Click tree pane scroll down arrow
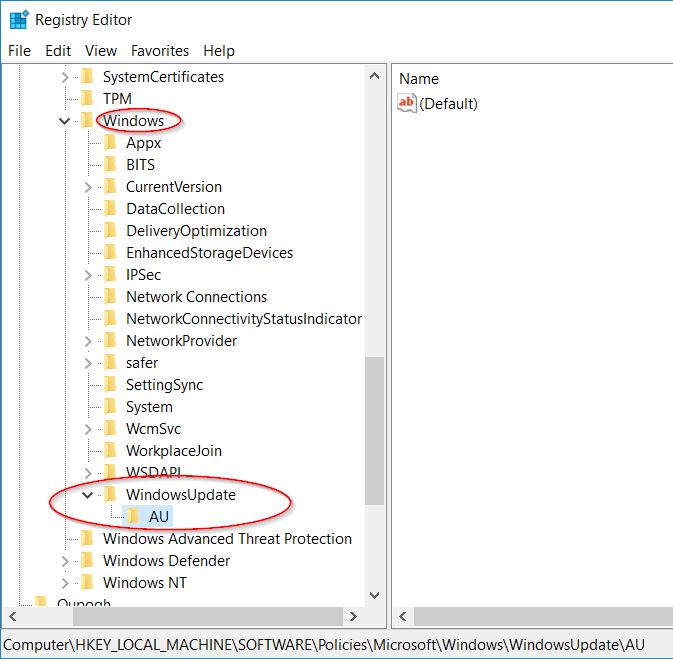Screen dimensions: 673x659 pos(374,595)
